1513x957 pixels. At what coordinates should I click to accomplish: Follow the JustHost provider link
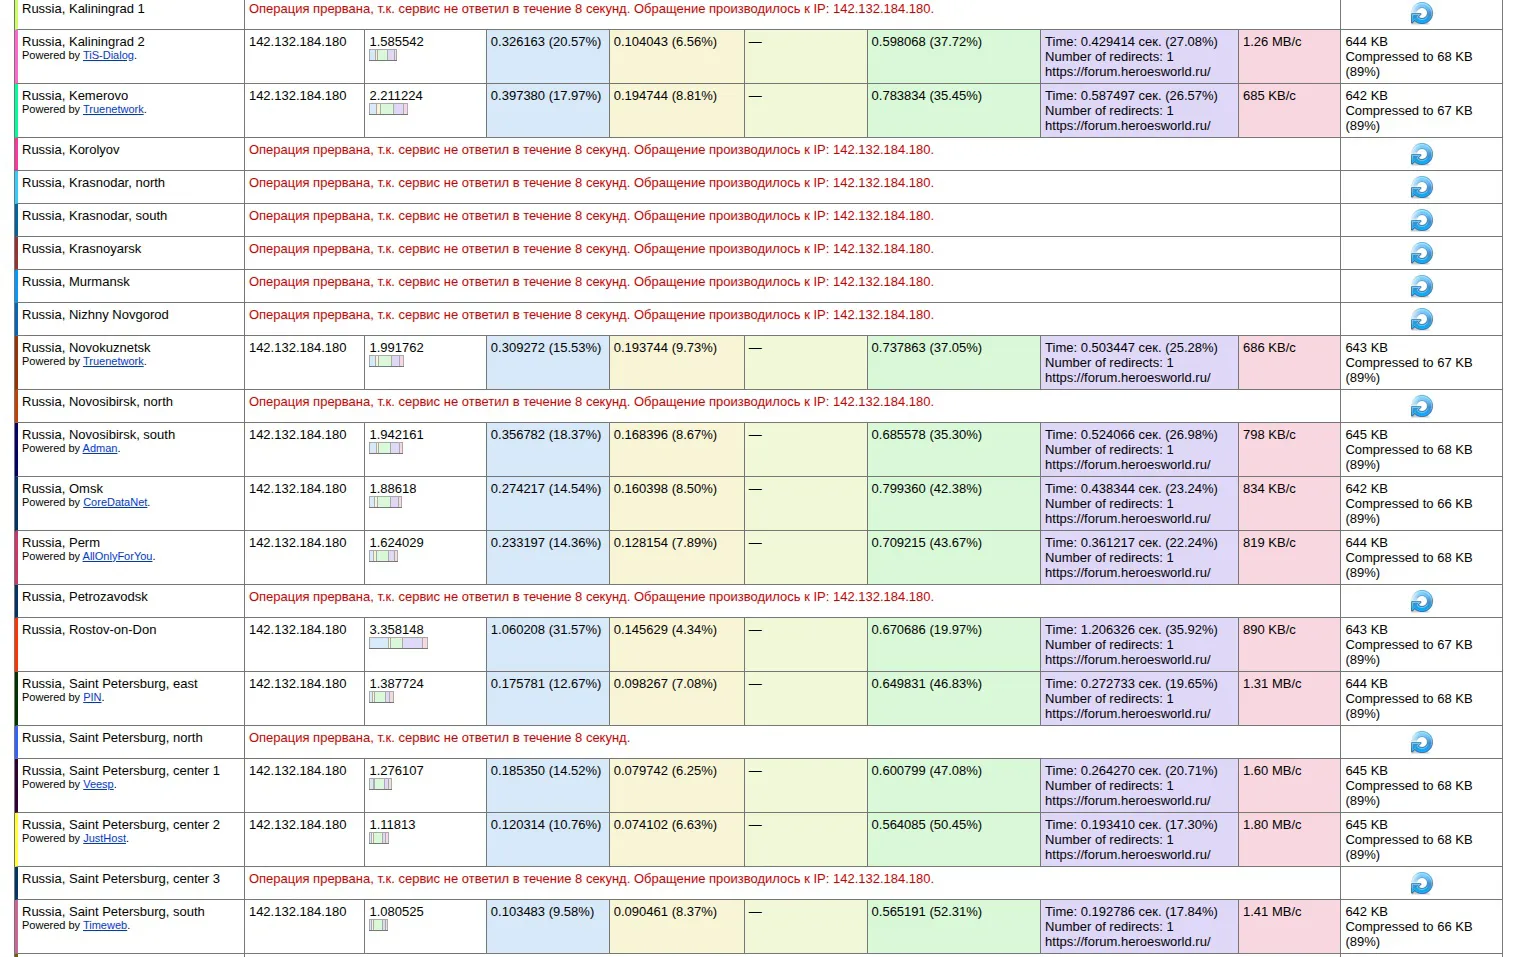pos(105,839)
